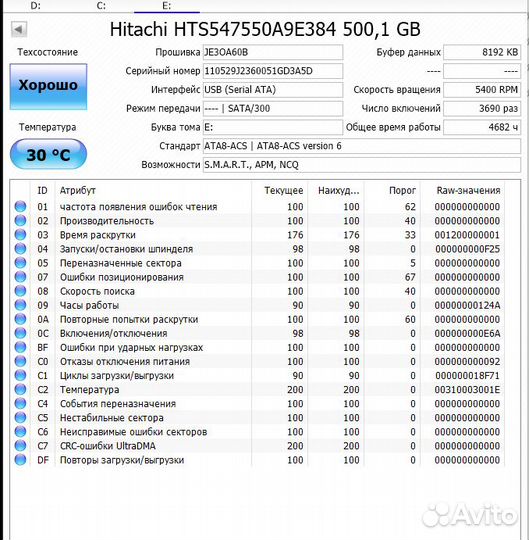Click the Атрибут column header
This screenshot has width=529, height=540.
coord(77,190)
